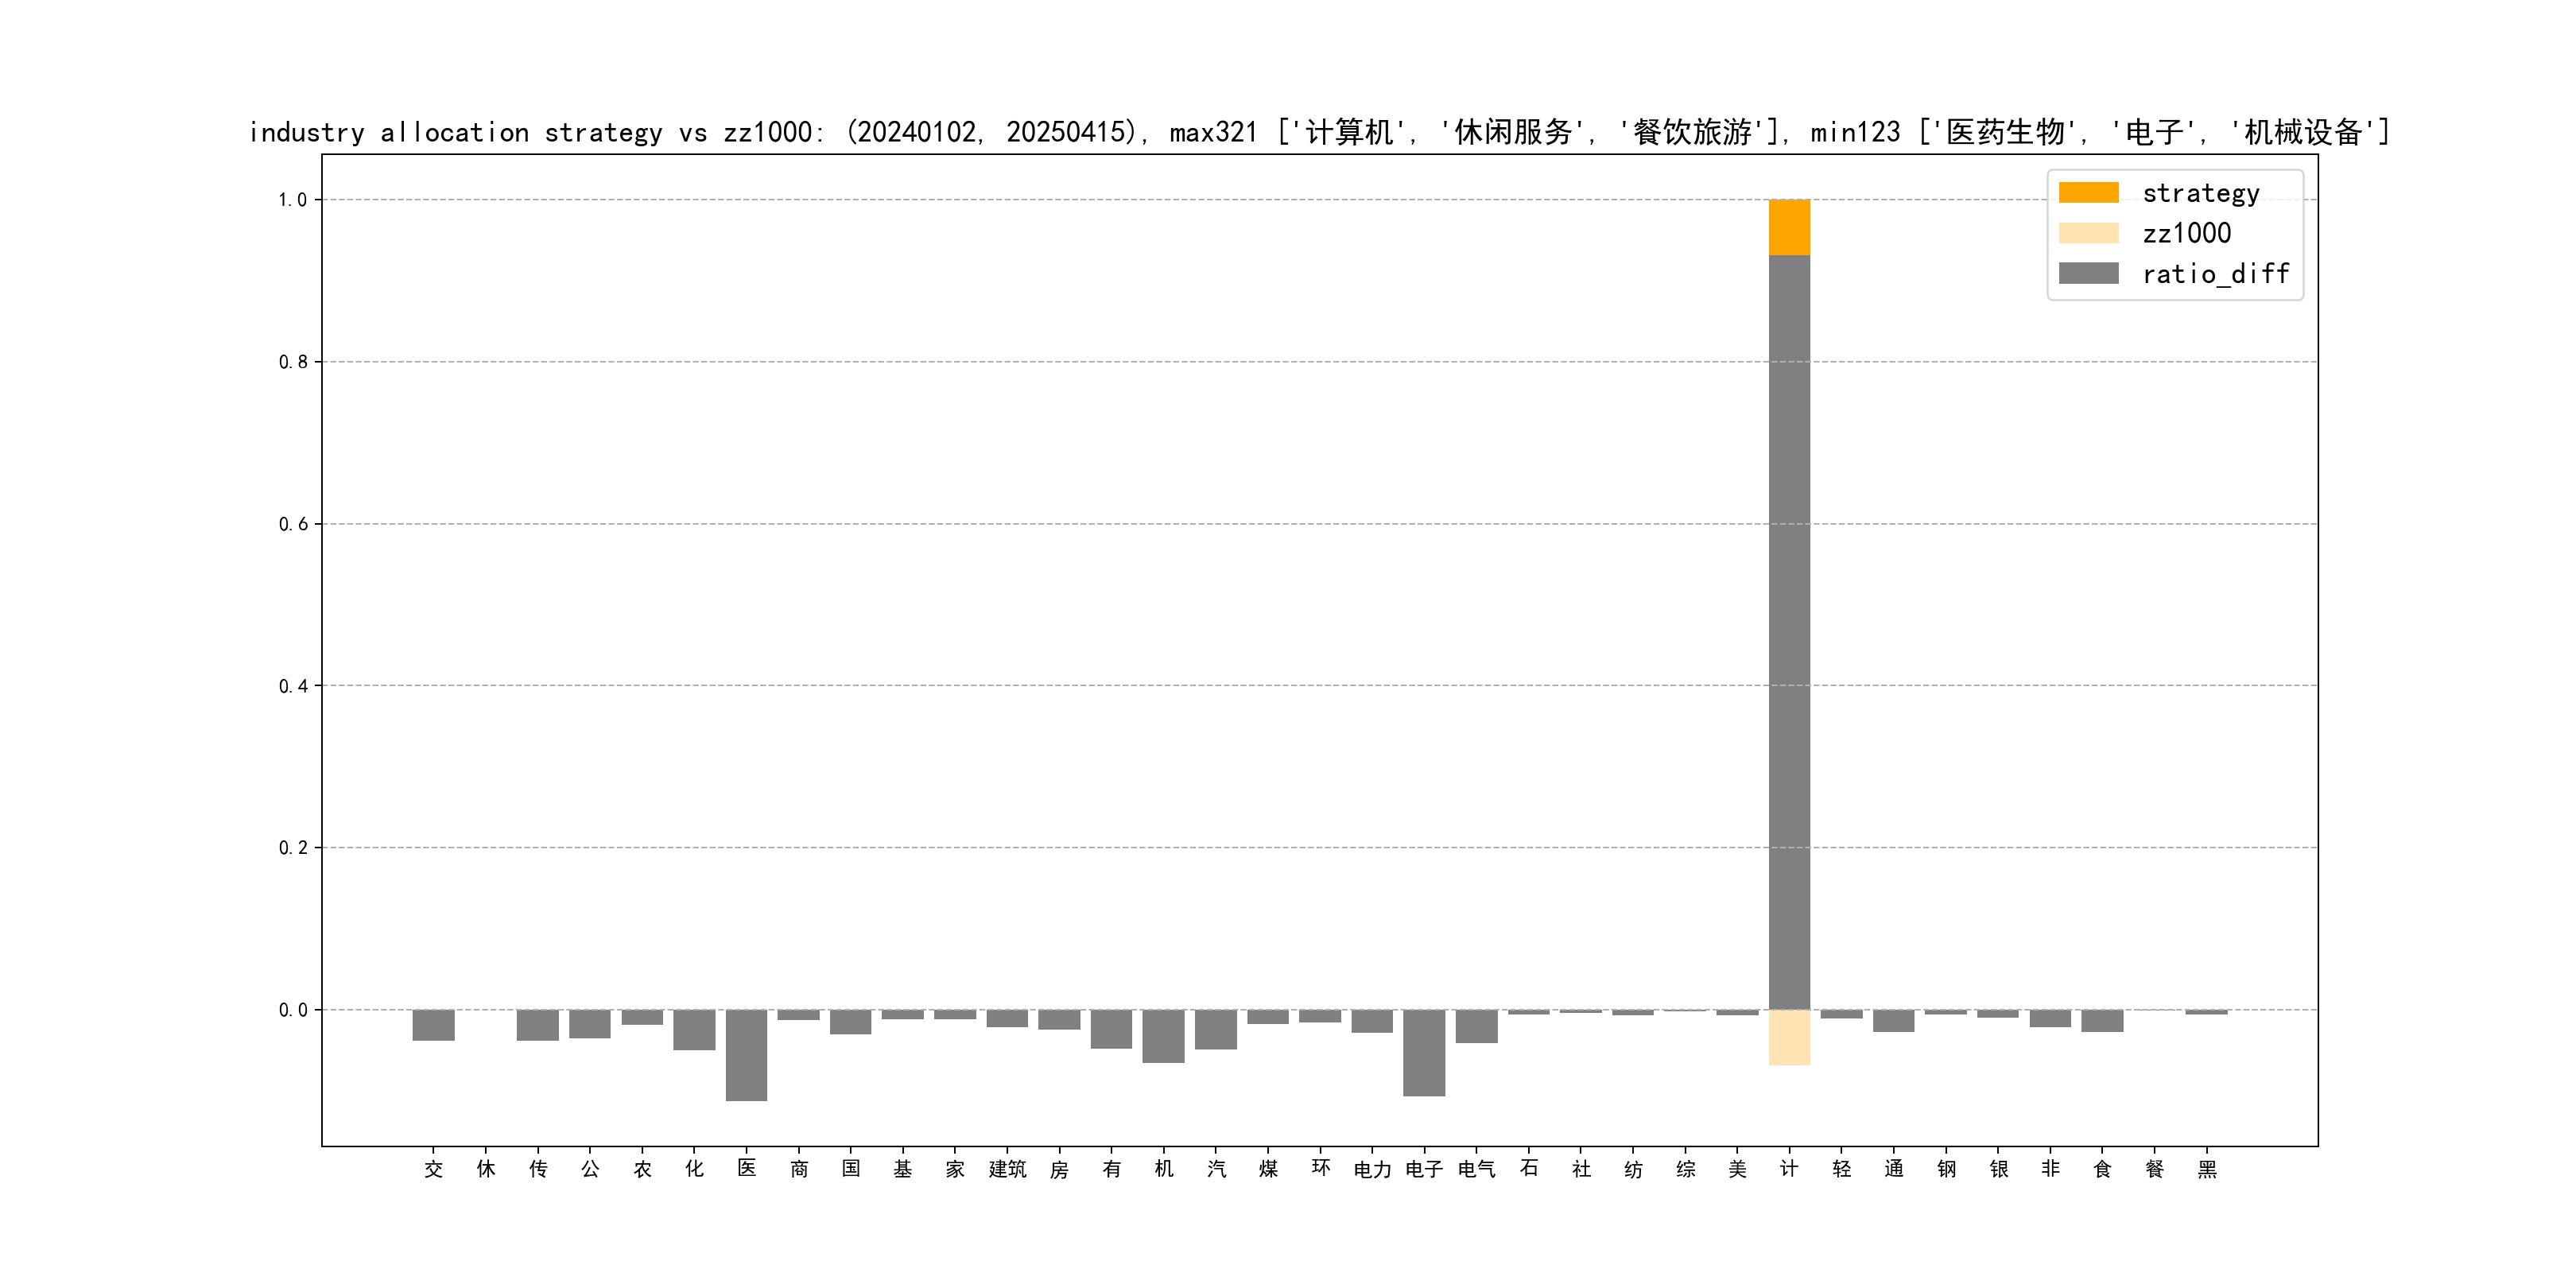Click the negative gray bar above 电子
Image resolution: width=2576 pixels, height=1288 pixels.
coord(1423,1052)
